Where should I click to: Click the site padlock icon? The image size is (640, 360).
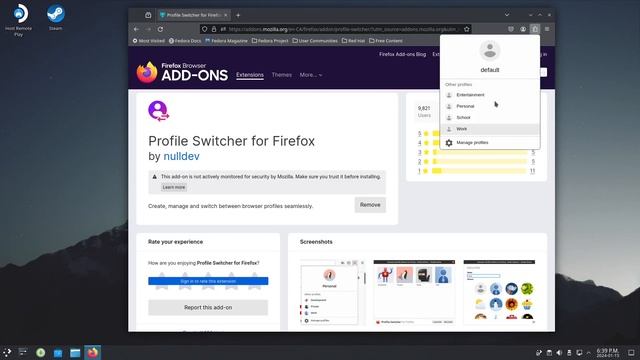214,29
